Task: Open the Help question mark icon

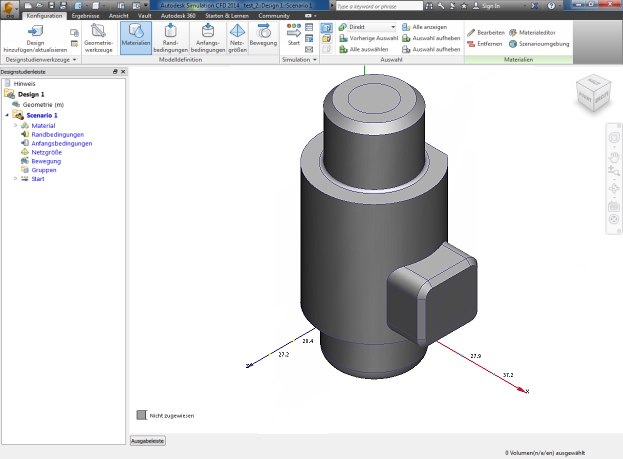Action: pyautogui.click(x=551, y=6)
